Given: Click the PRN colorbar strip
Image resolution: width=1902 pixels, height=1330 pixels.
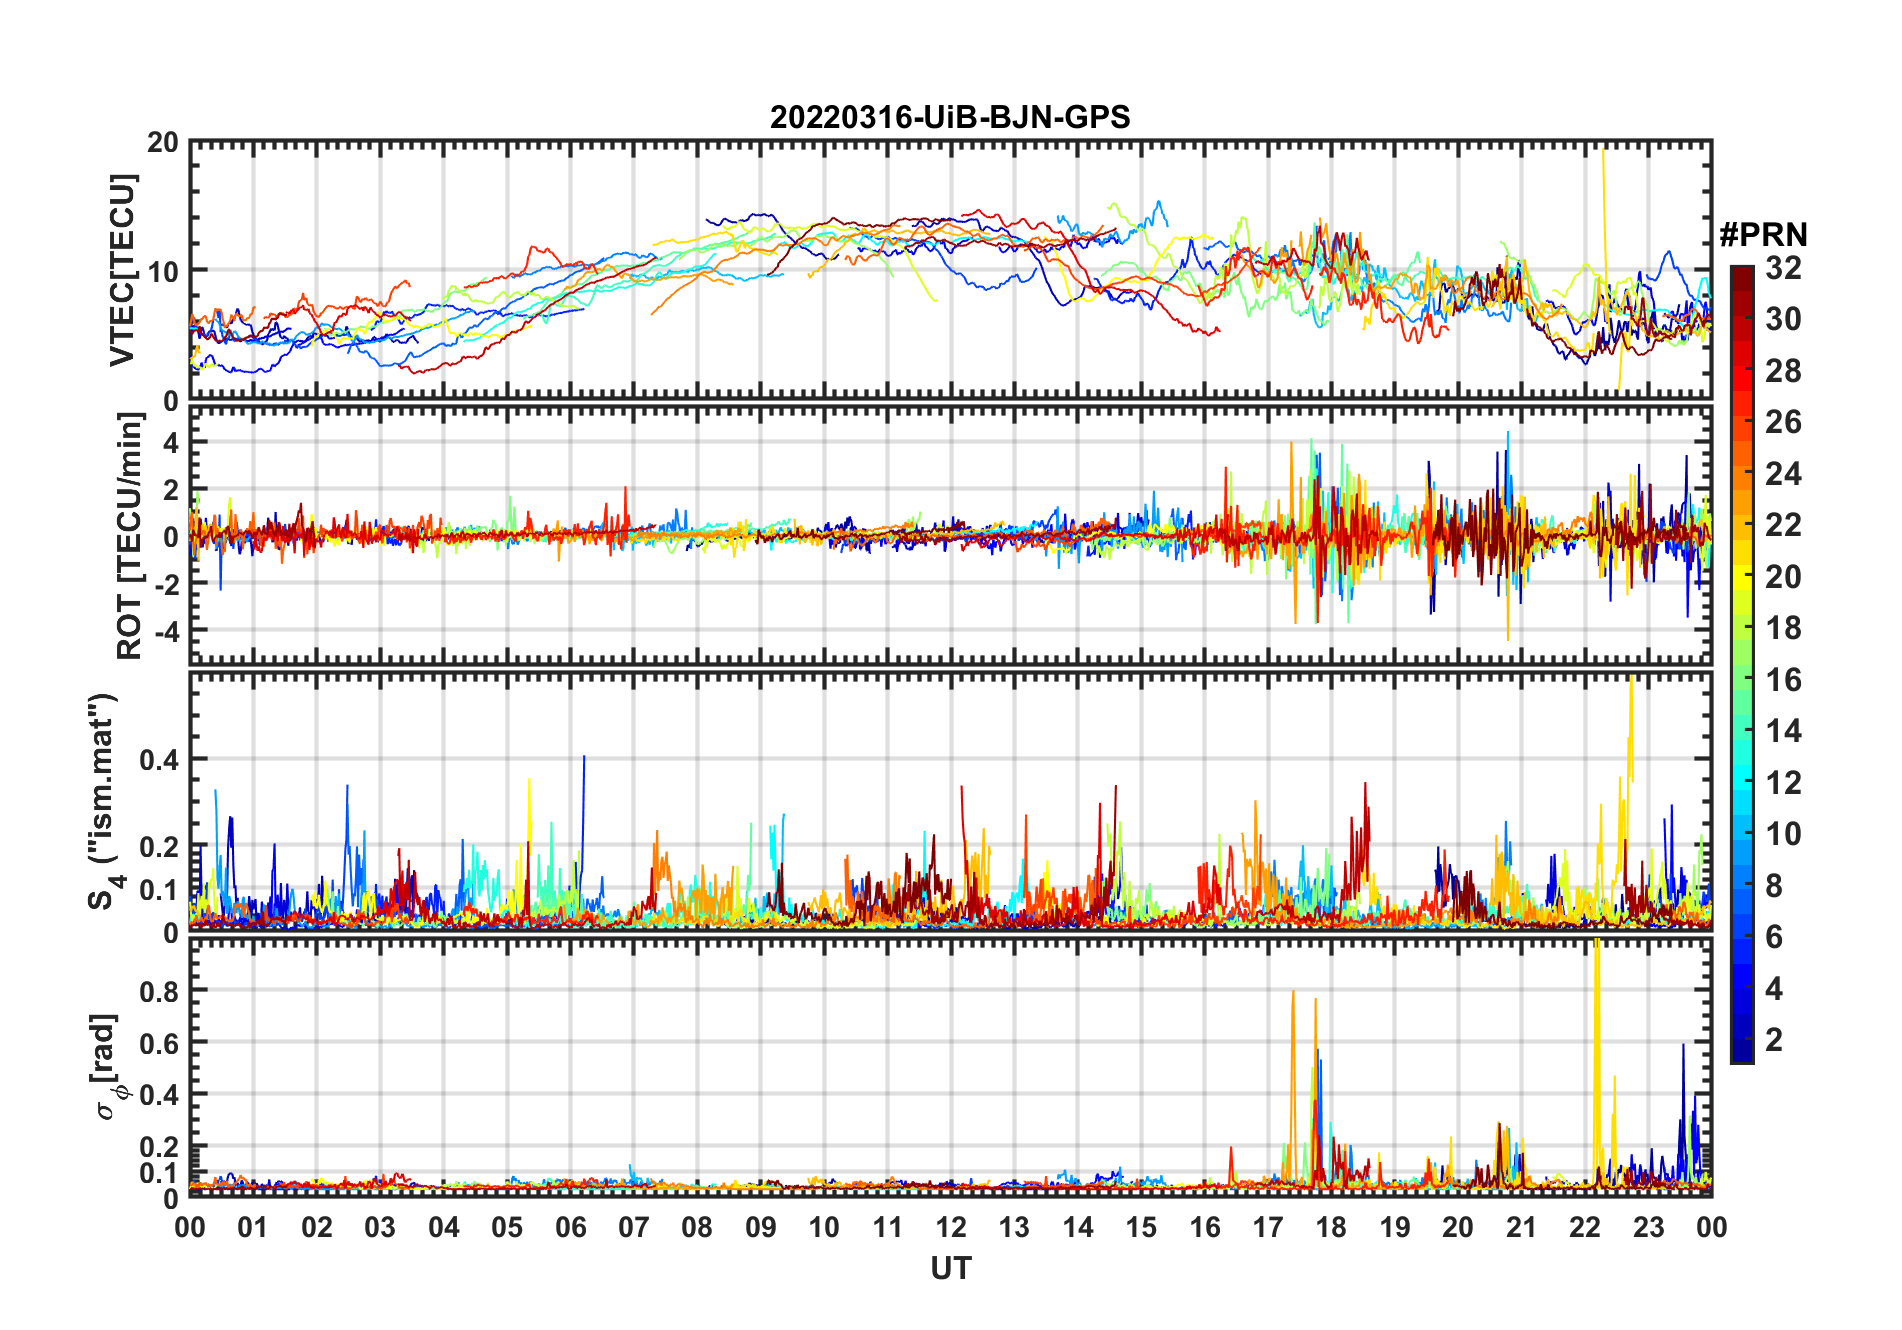Looking at the screenshot, I should tap(1742, 664).
